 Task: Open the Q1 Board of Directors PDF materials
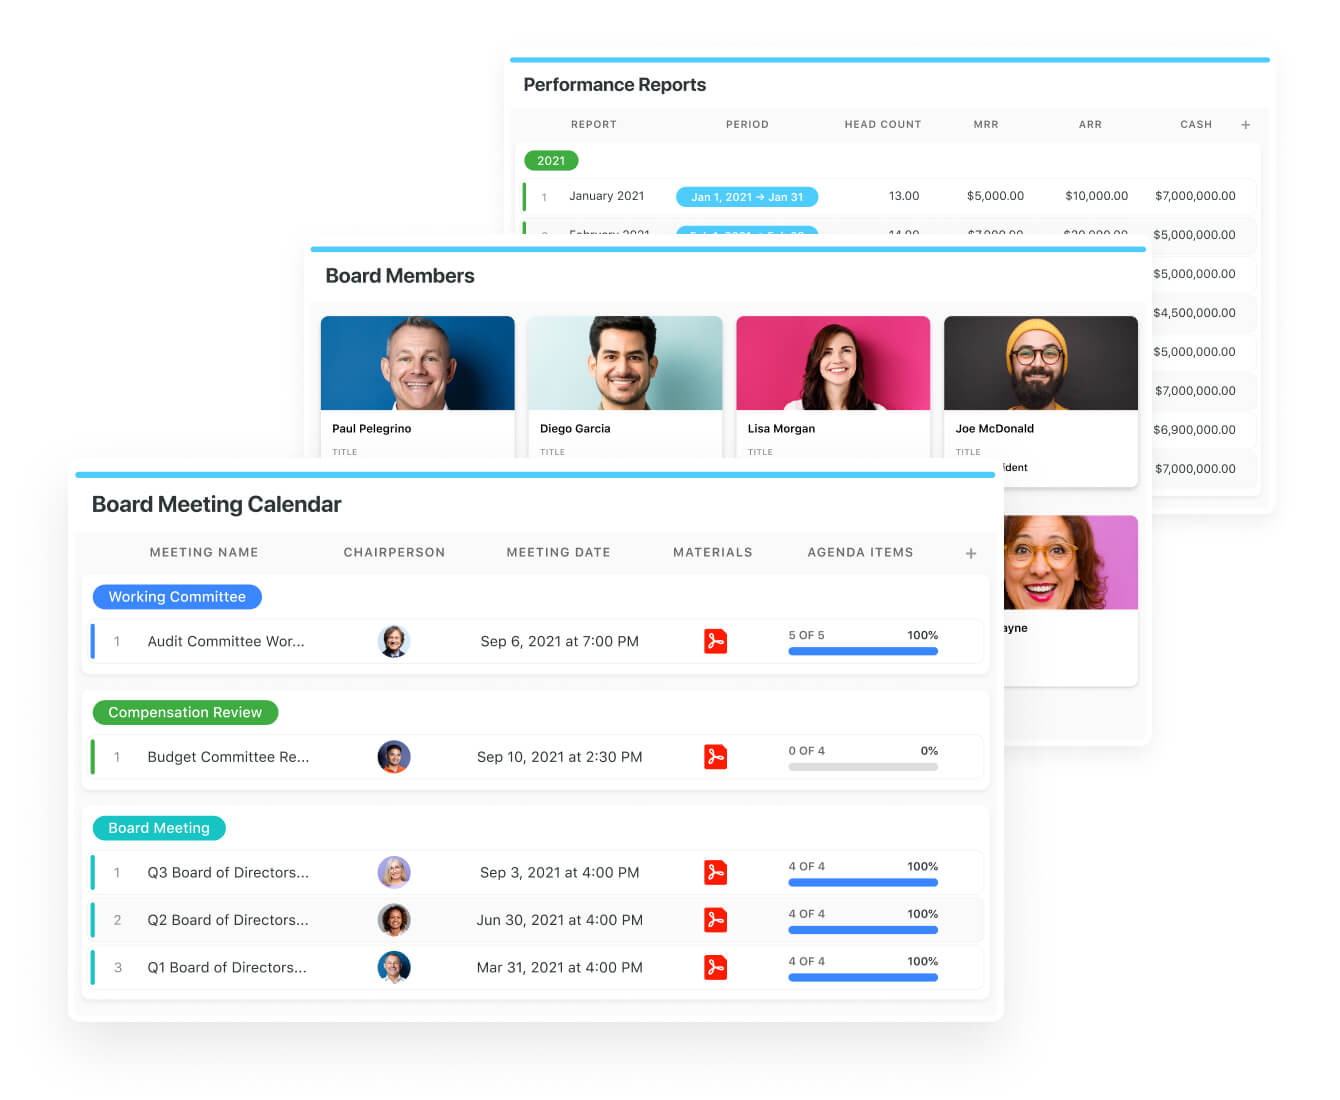[715, 967]
